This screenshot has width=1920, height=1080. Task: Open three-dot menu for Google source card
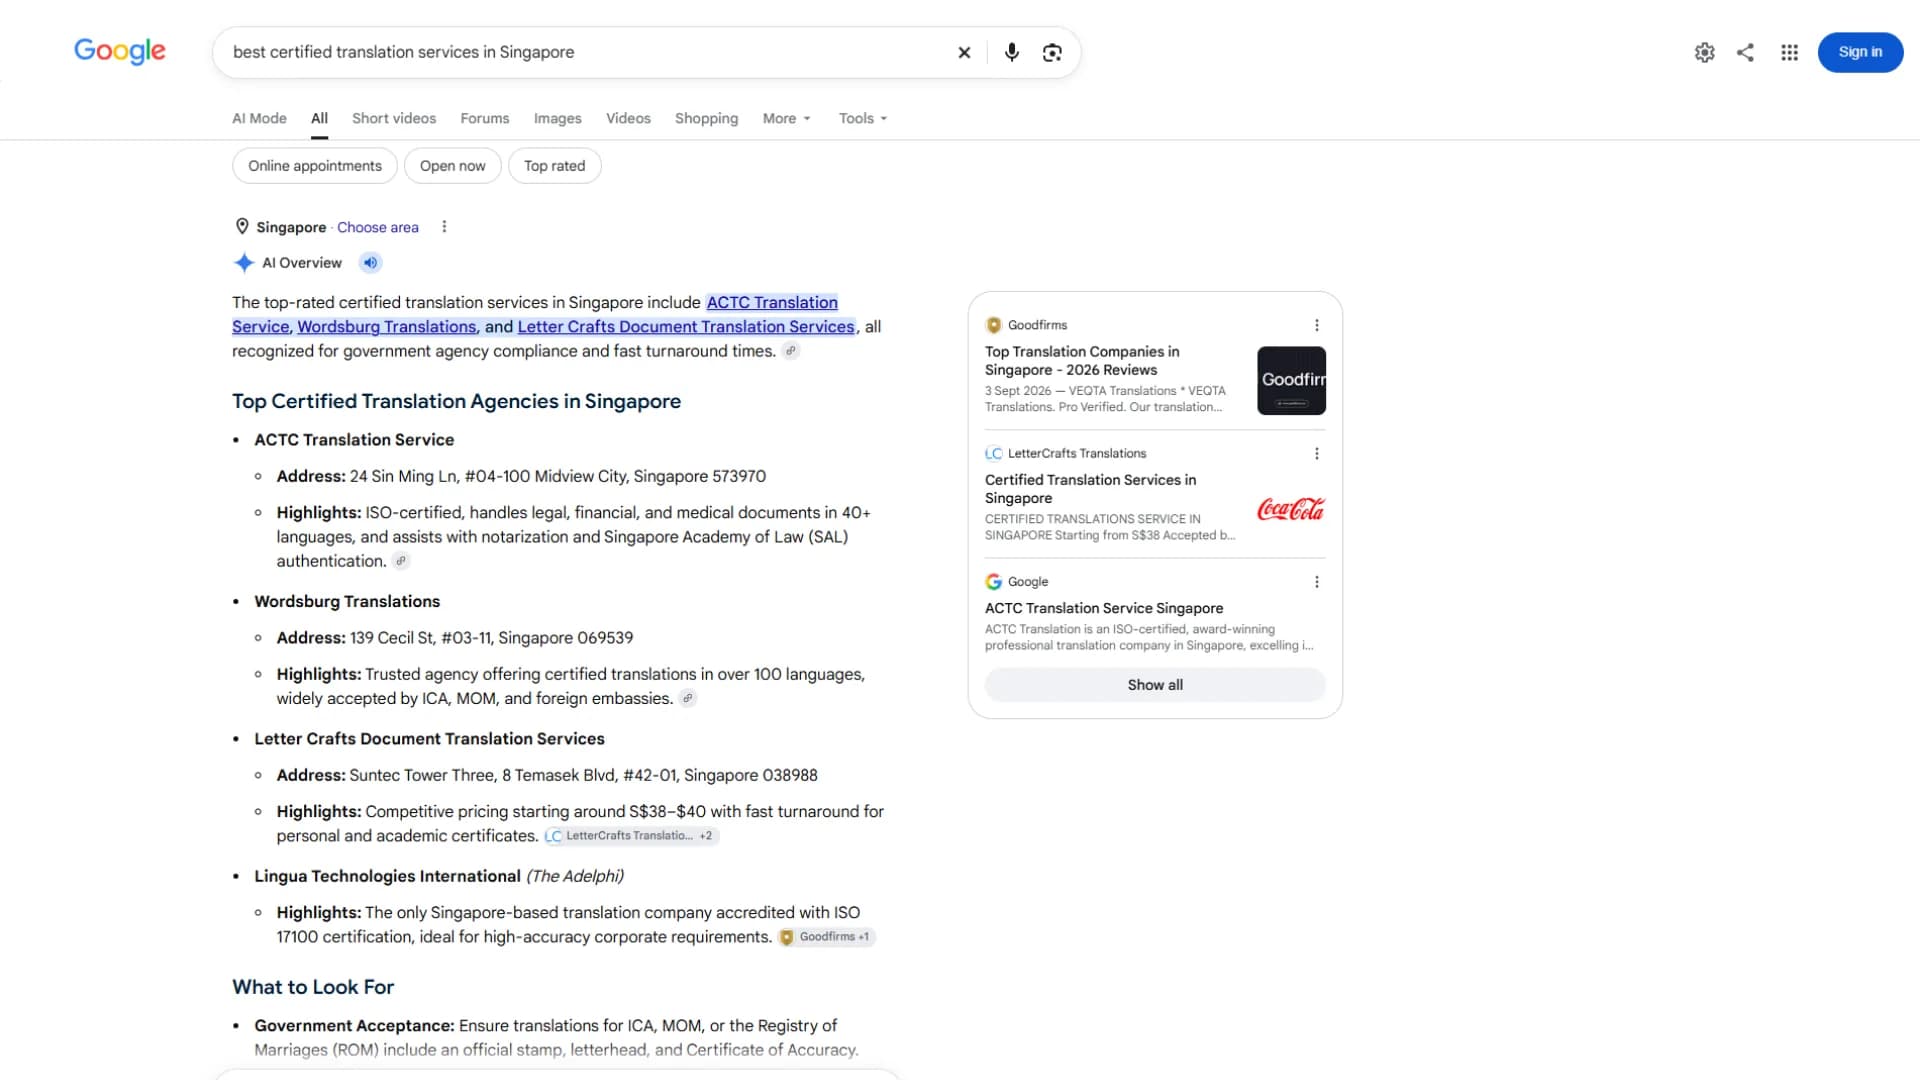pyautogui.click(x=1316, y=582)
